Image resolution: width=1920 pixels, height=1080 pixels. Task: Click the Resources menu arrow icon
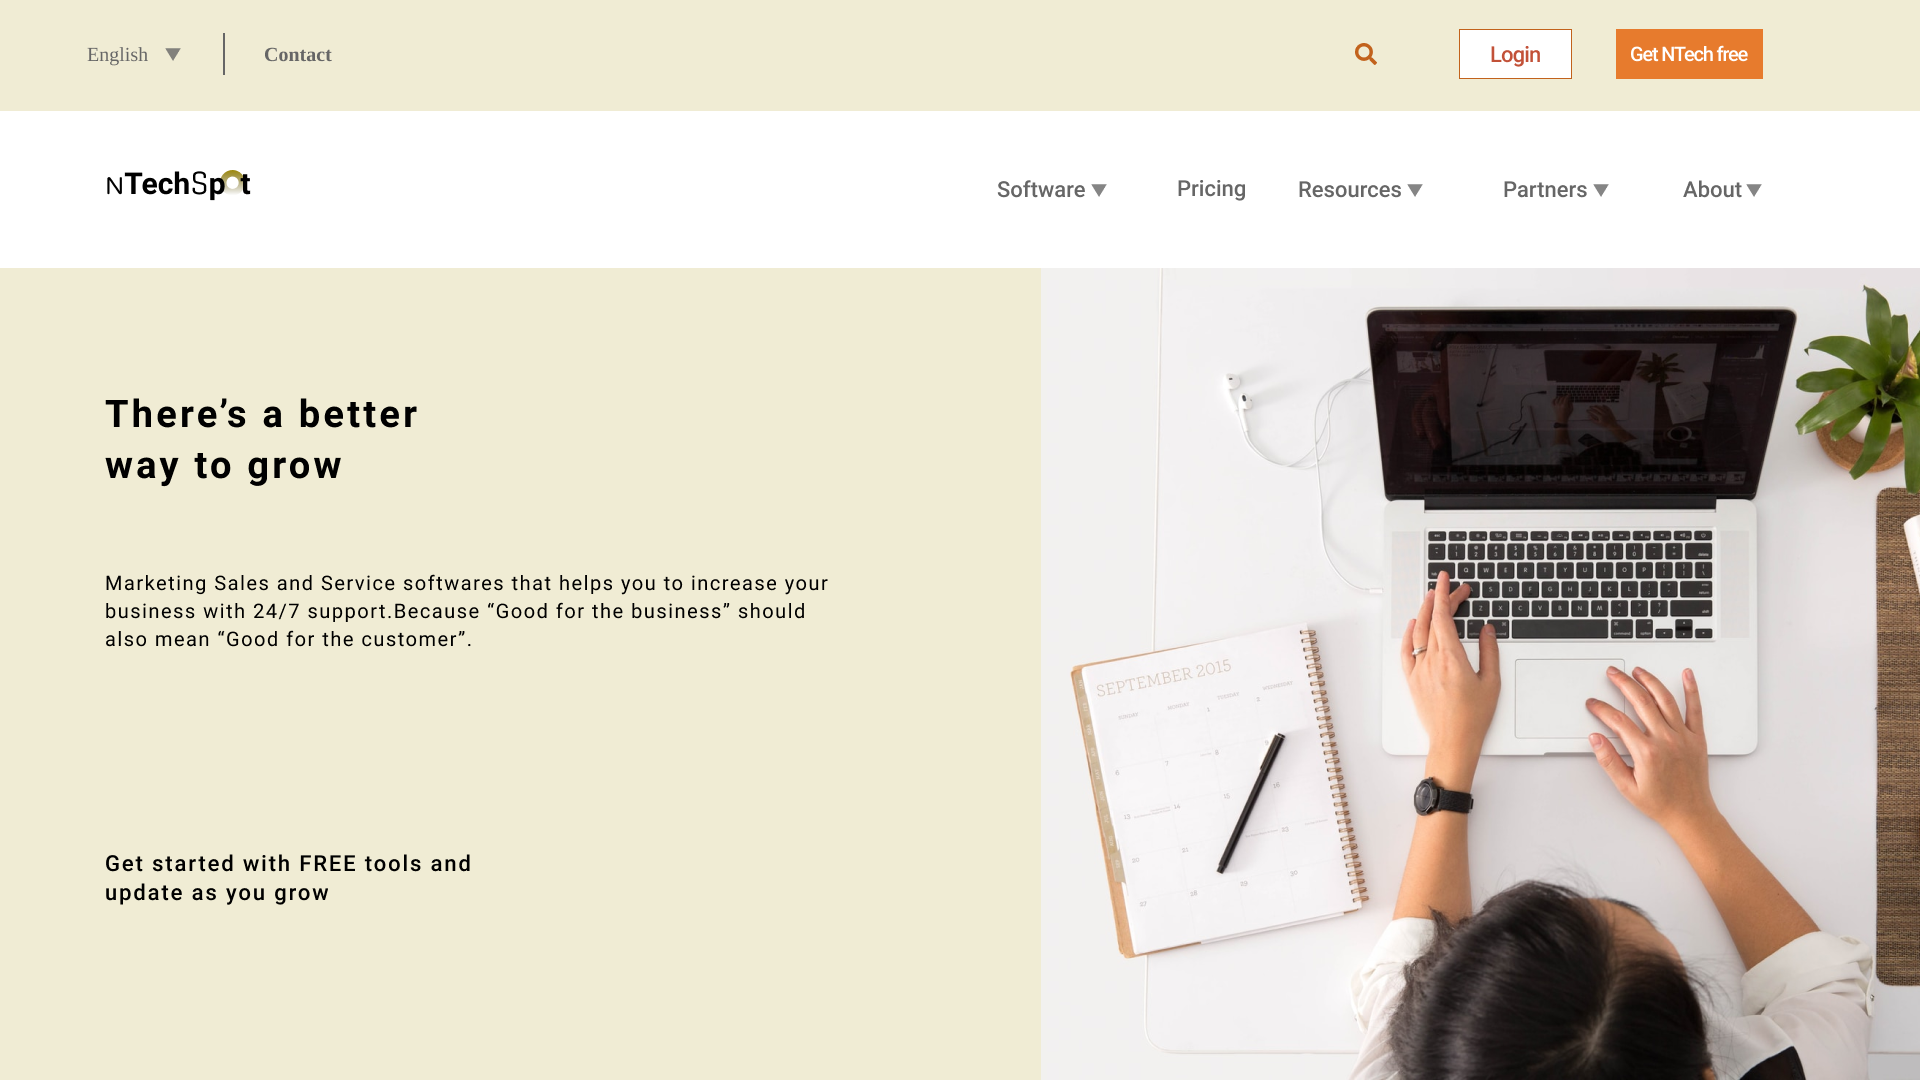pos(1415,190)
